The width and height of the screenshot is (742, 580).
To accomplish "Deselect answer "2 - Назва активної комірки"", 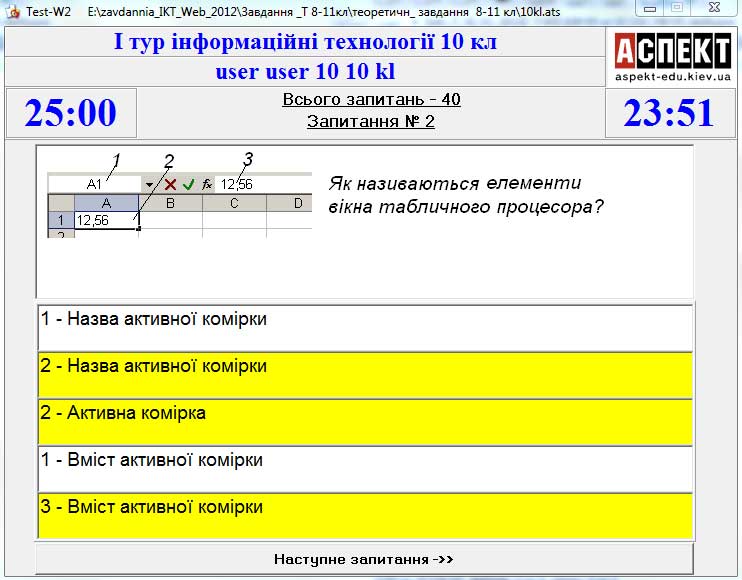I will [364, 374].
